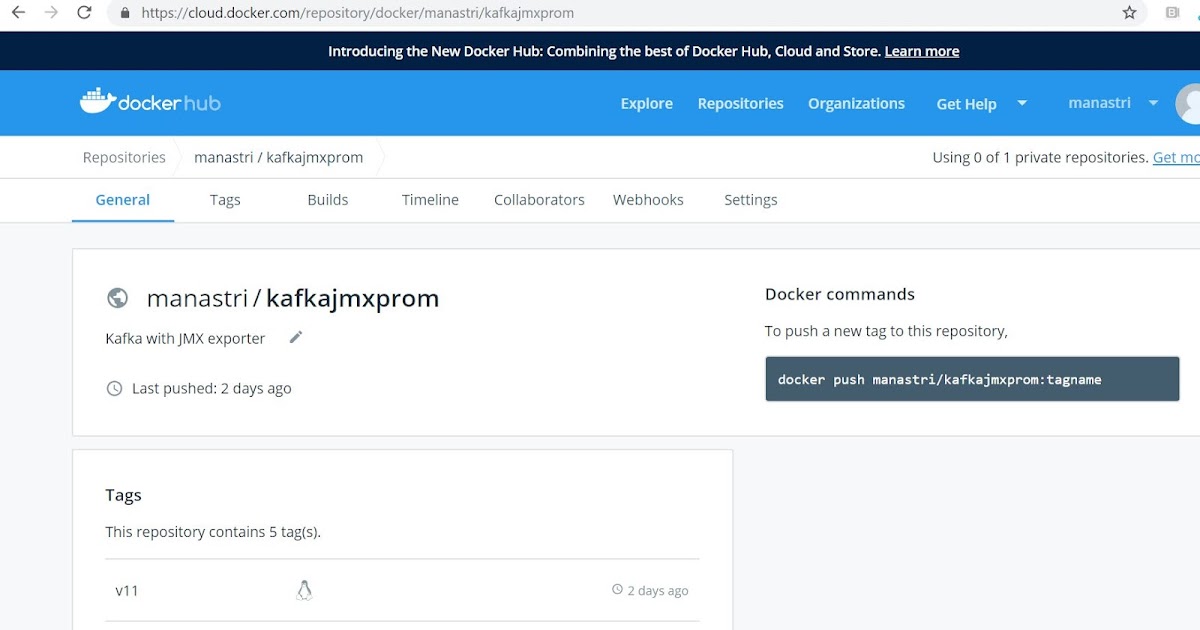Screen dimensions: 1200x630
Task: Click the browser refresh icon
Action: point(84,13)
